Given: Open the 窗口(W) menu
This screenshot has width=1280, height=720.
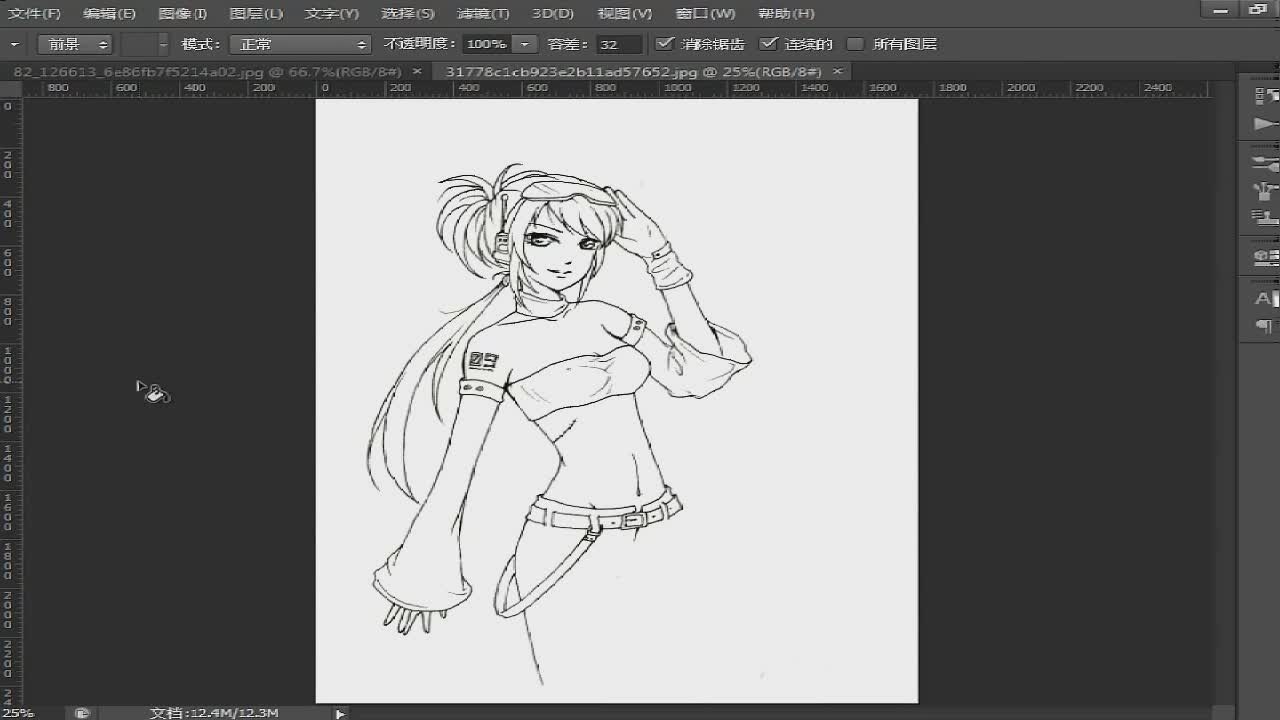Looking at the screenshot, I should pos(704,13).
